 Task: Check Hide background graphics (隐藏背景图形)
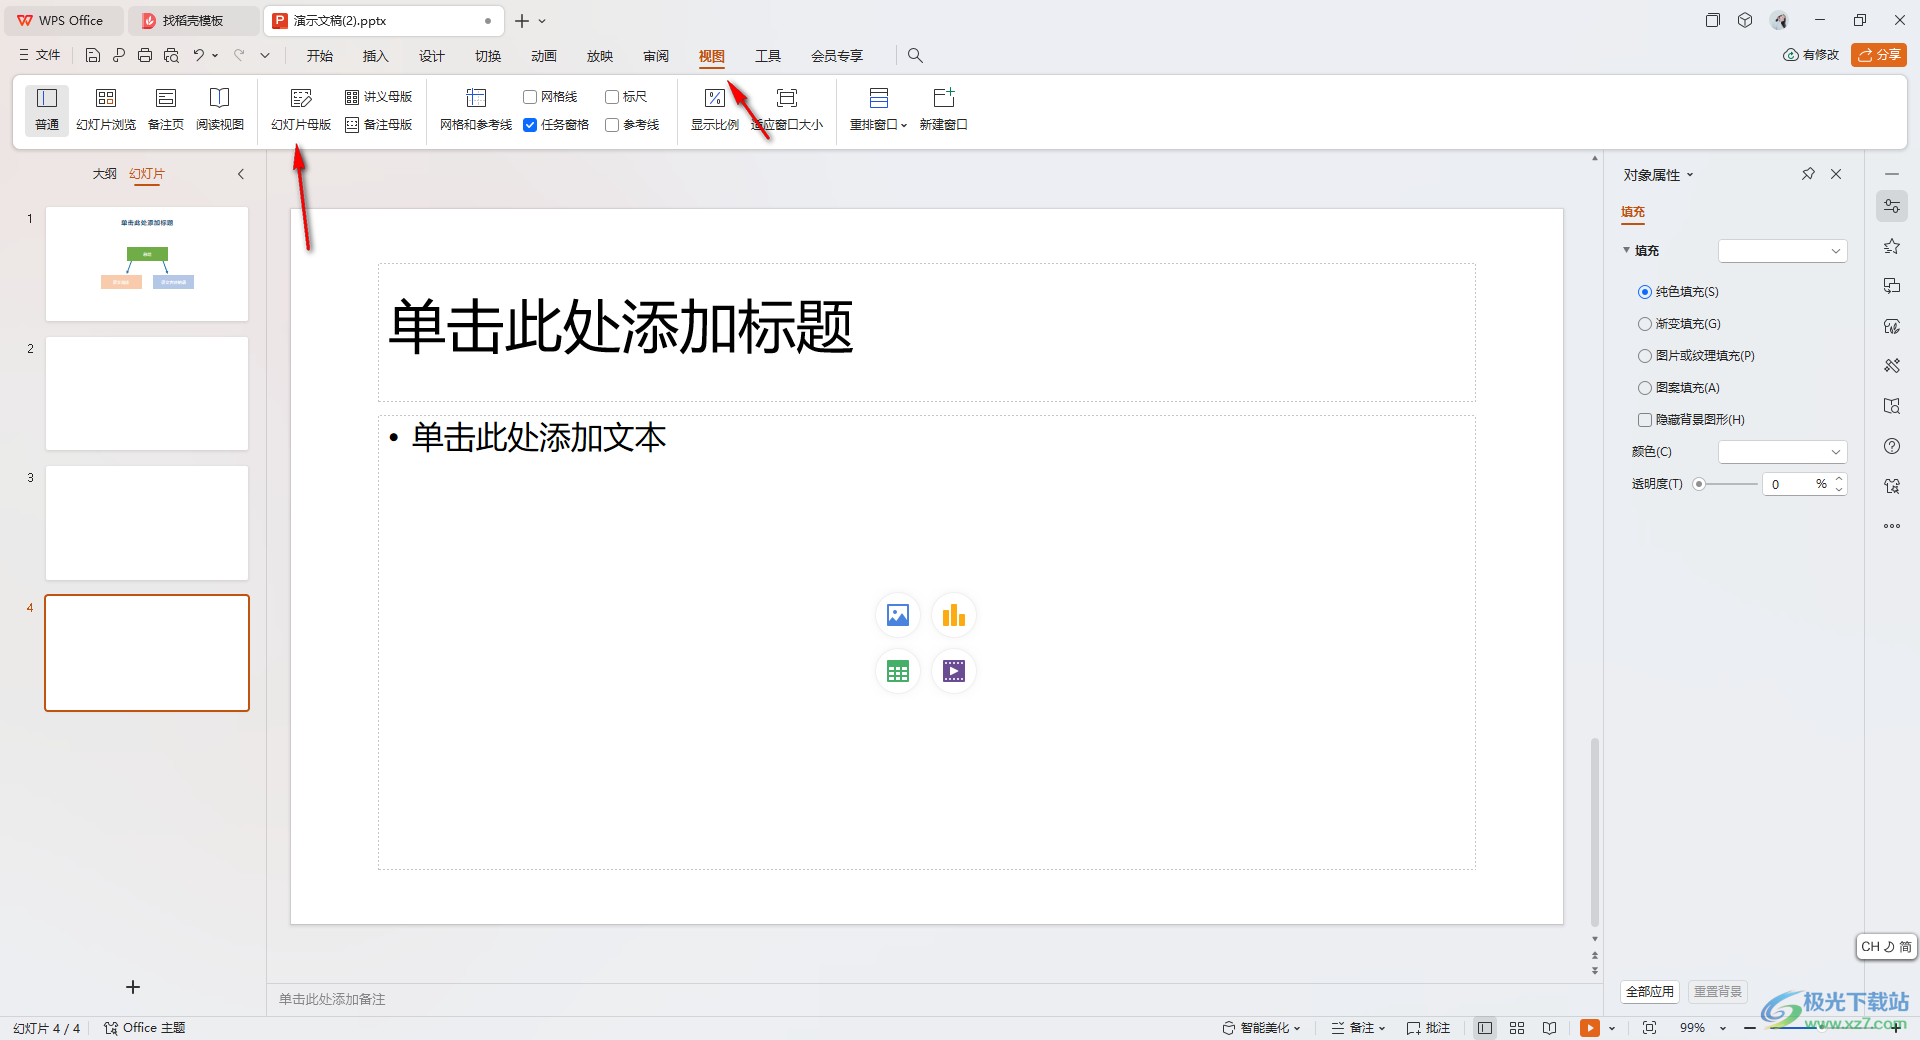pyautogui.click(x=1645, y=420)
